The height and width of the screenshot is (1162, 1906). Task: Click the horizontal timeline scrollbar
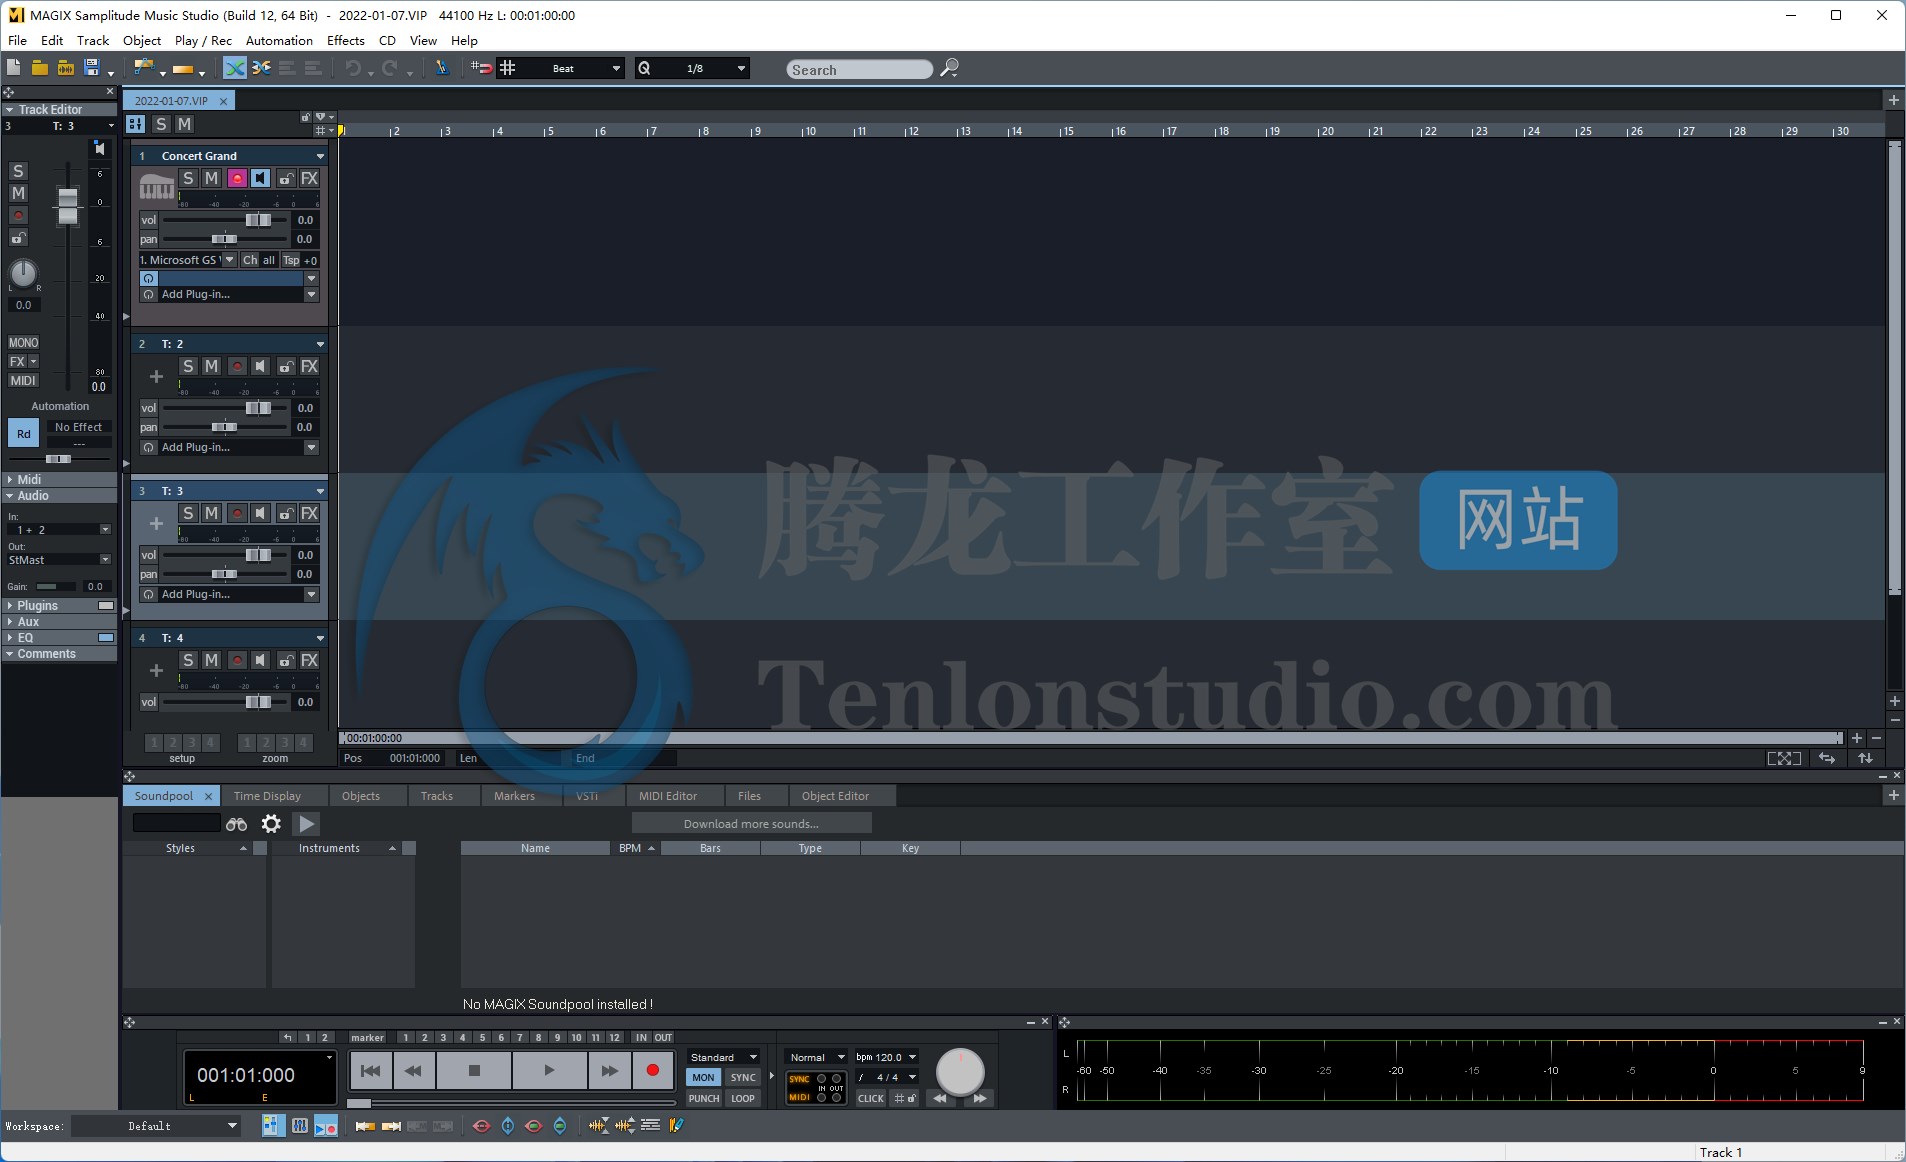click(x=1090, y=738)
